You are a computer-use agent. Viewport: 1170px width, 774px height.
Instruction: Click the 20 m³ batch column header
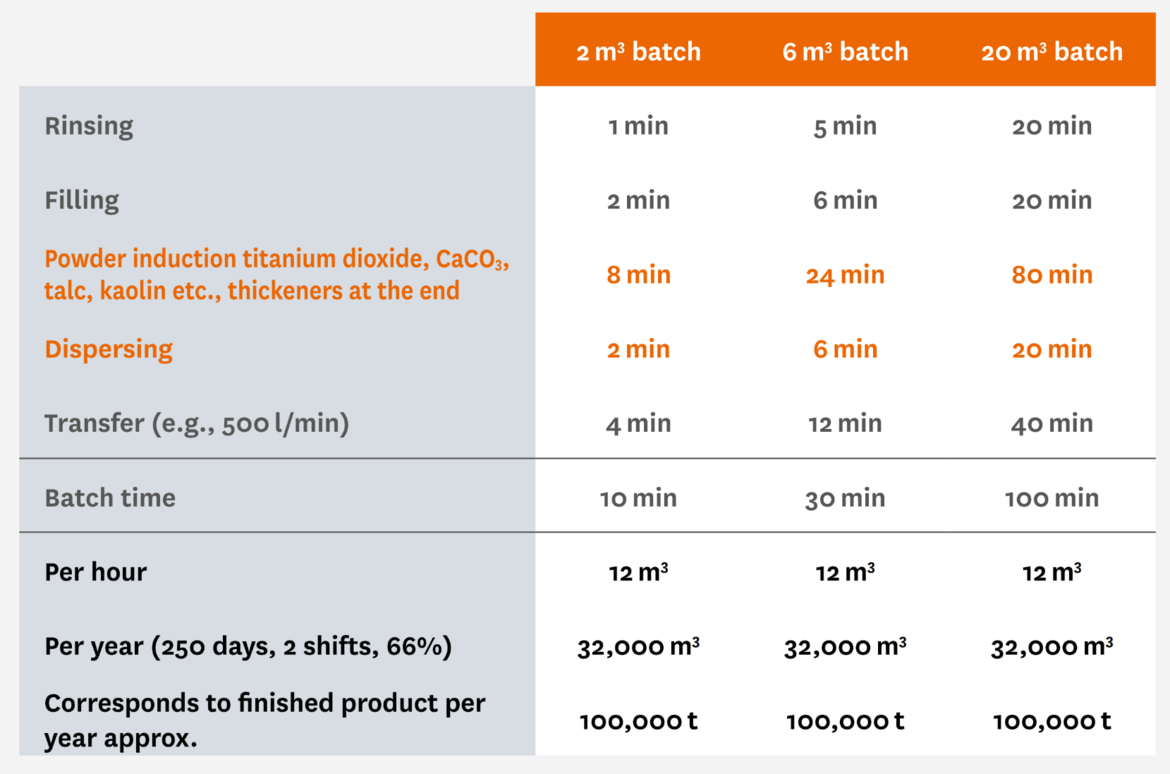coord(1051,52)
